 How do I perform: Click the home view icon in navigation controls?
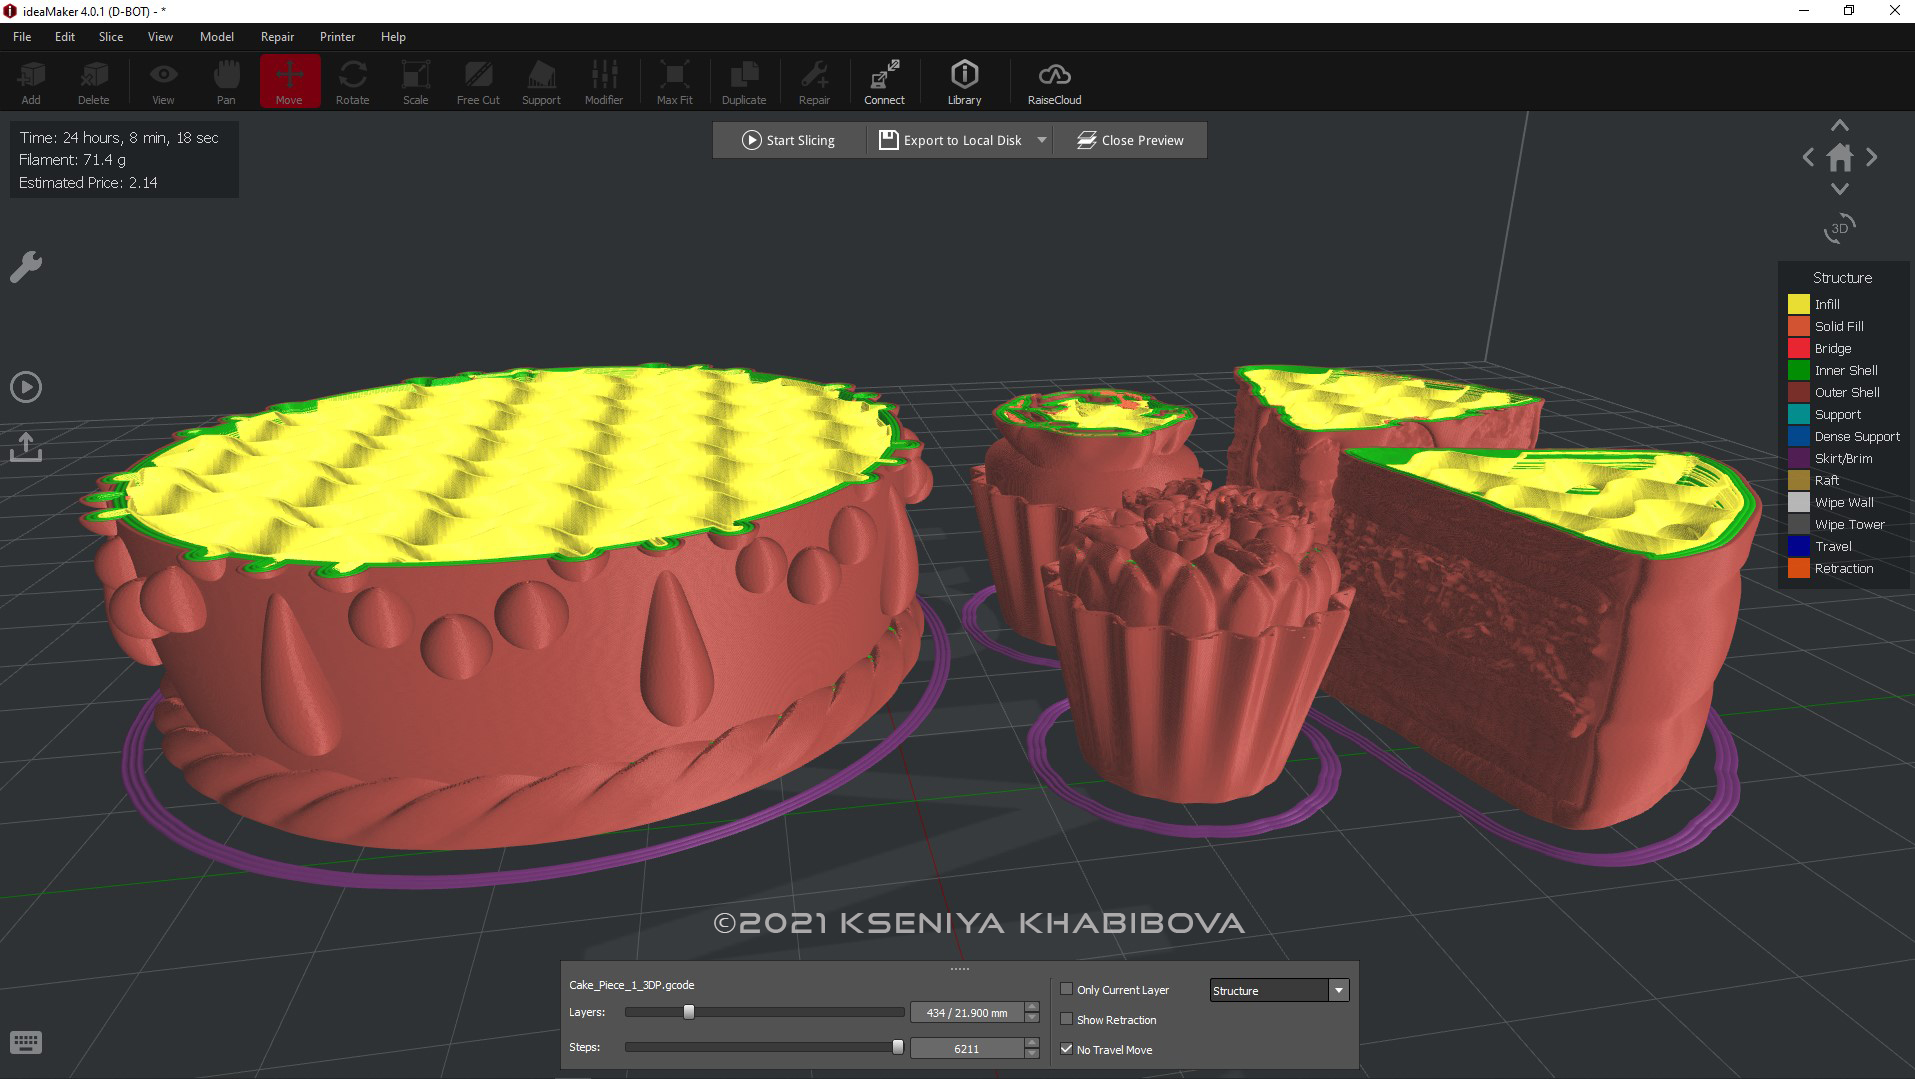[1839, 157]
